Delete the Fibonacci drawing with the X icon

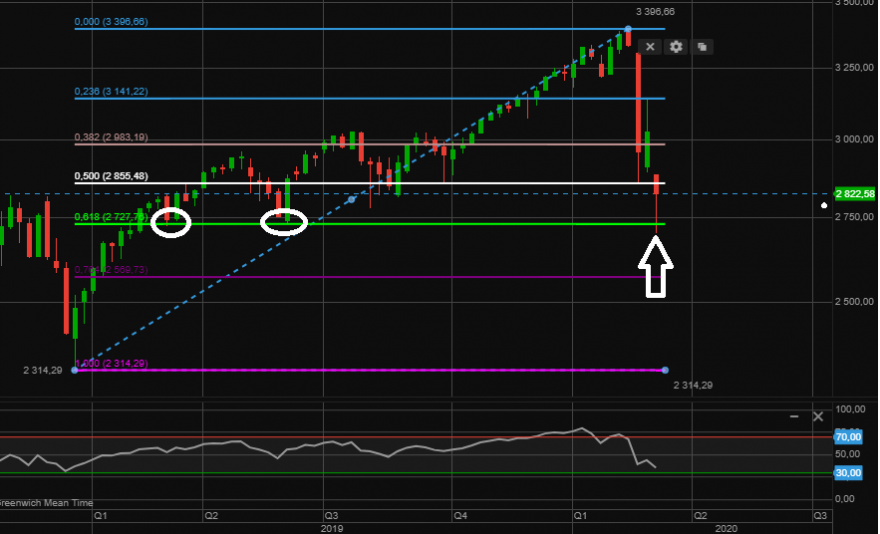(650, 47)
